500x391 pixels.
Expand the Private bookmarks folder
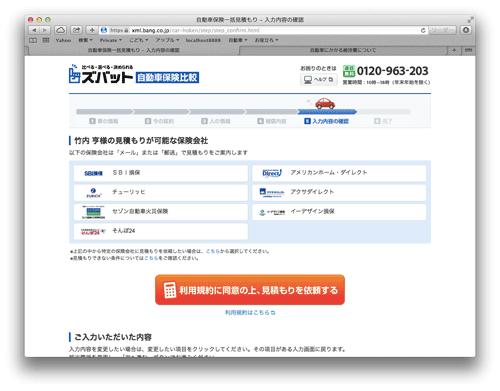click(111, 40)
